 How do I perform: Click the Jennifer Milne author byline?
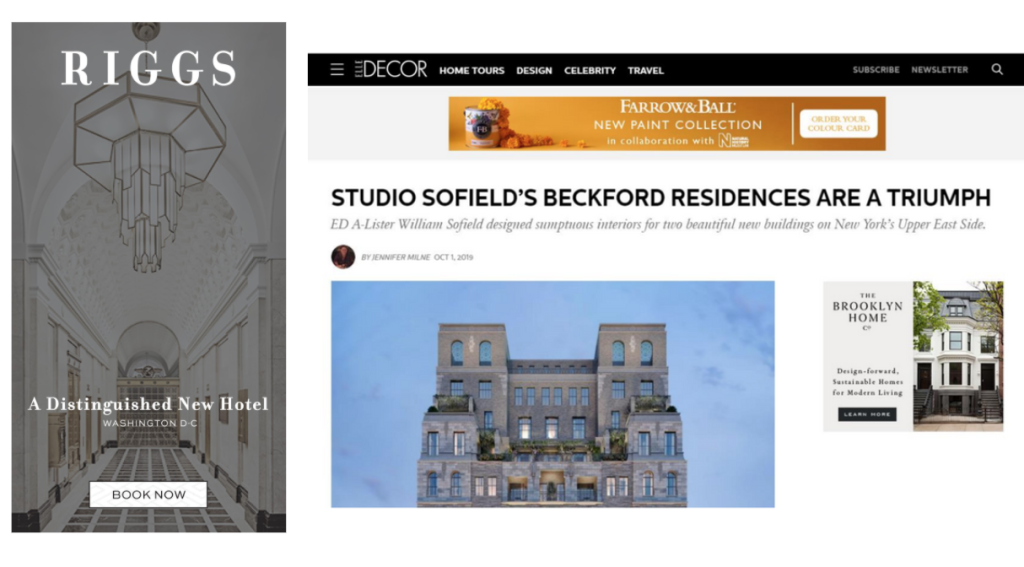396,257
